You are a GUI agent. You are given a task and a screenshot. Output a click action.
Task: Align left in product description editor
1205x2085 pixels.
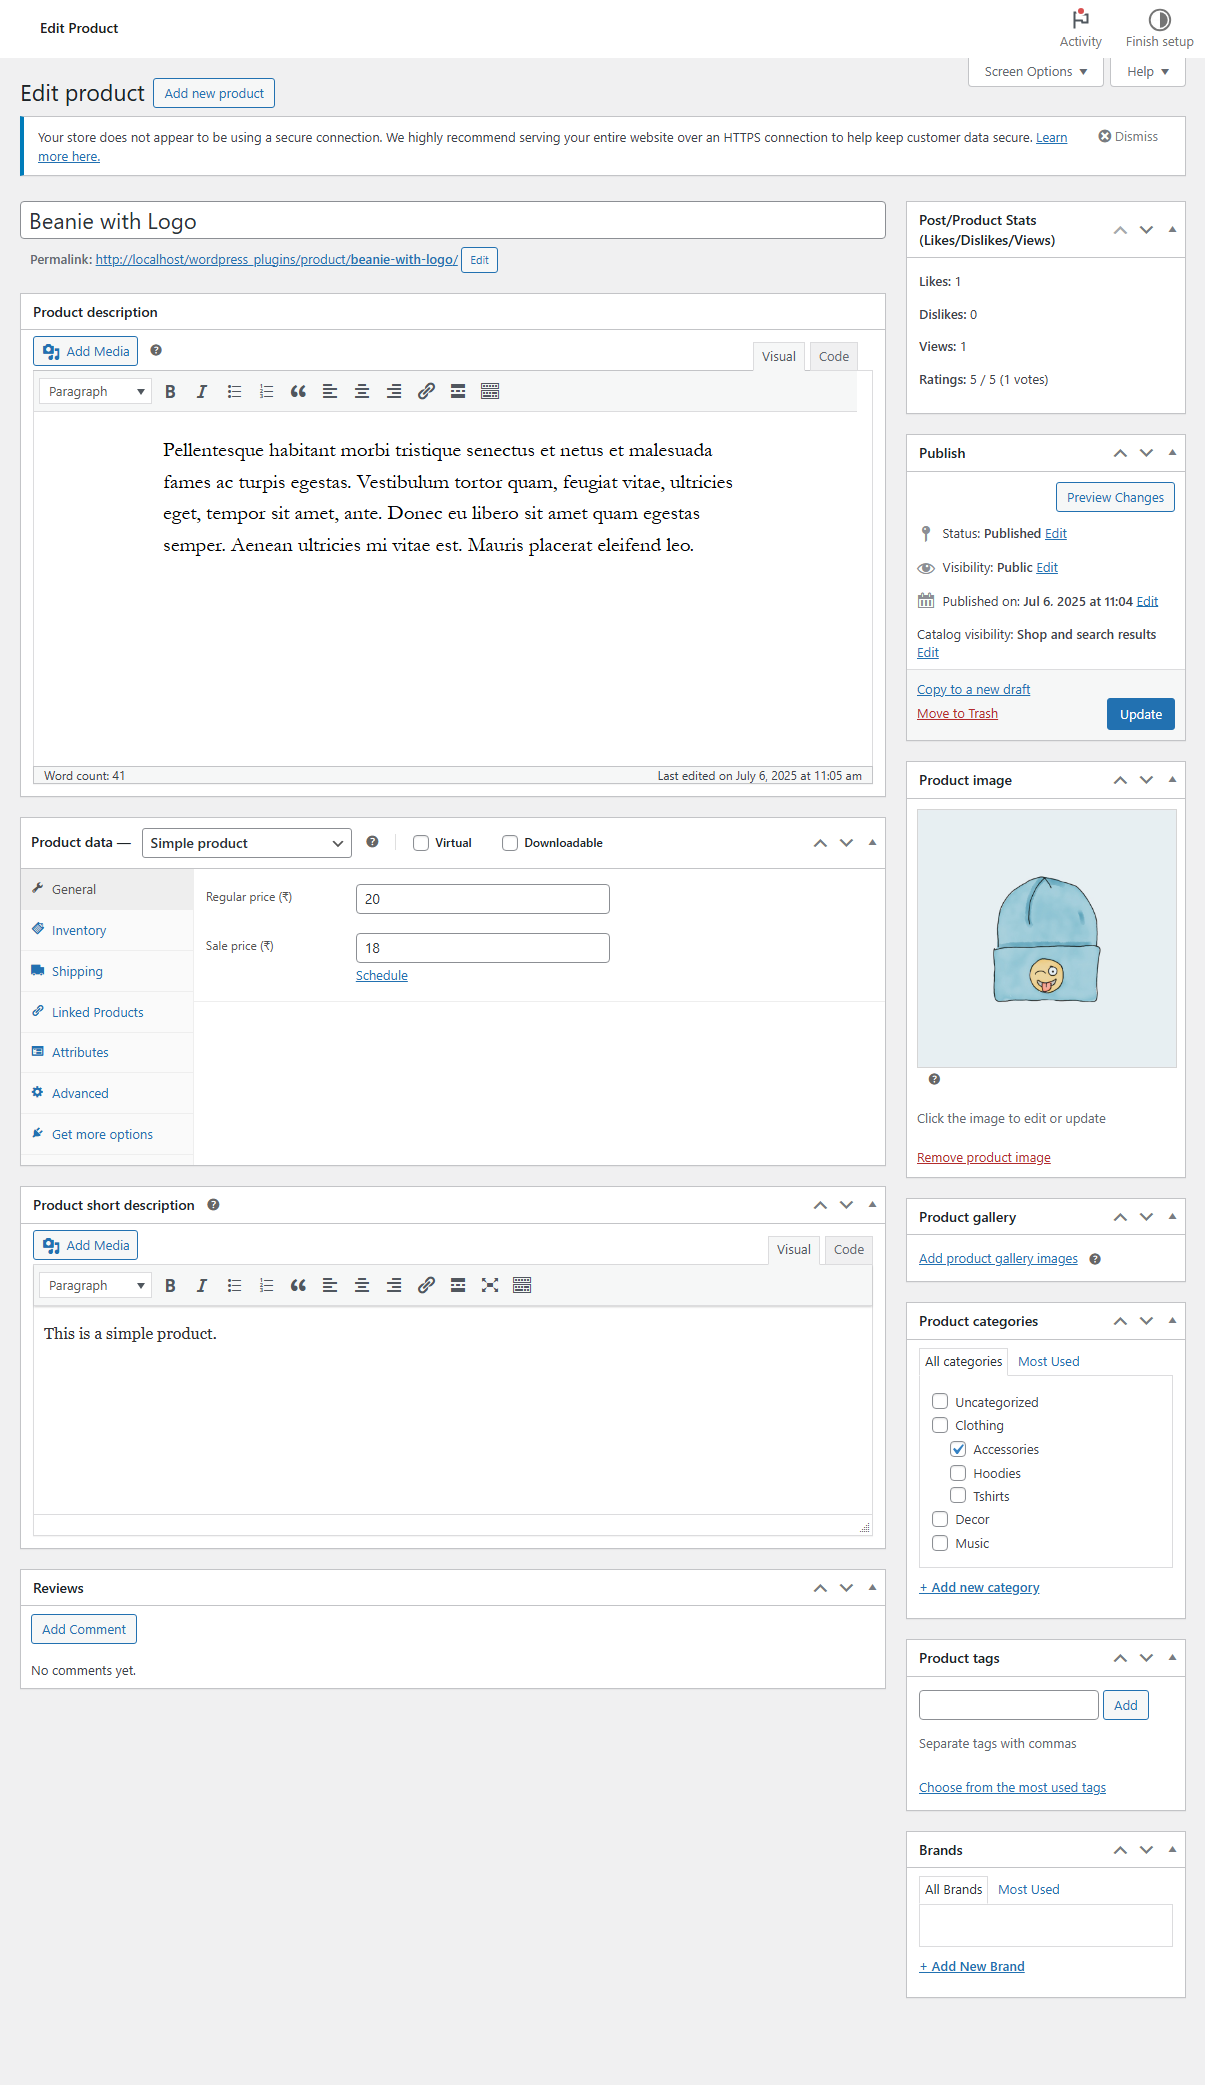[x=330, y=391]
